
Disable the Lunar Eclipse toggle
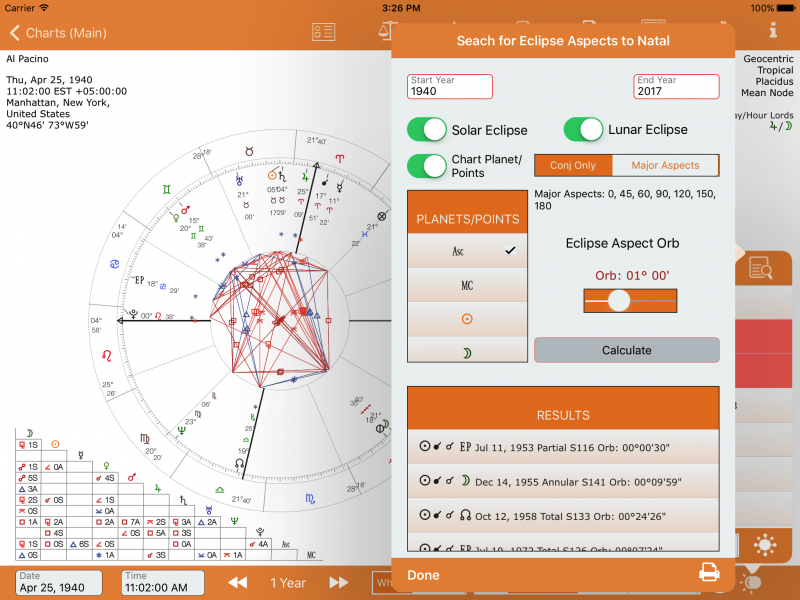(583, 130)
